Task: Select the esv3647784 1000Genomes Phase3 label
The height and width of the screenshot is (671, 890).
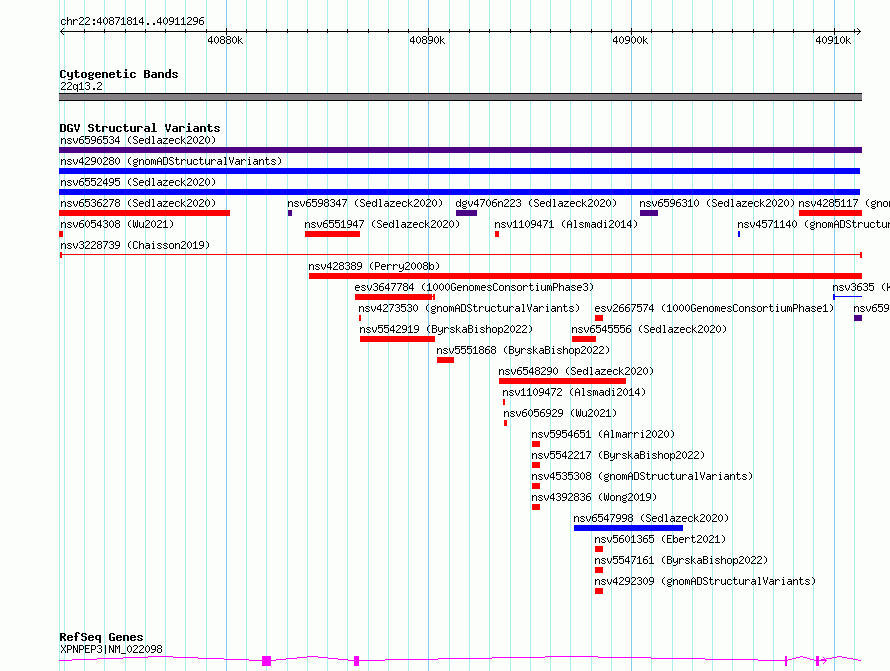Action: pyautogui.click(x=474, y=287)
